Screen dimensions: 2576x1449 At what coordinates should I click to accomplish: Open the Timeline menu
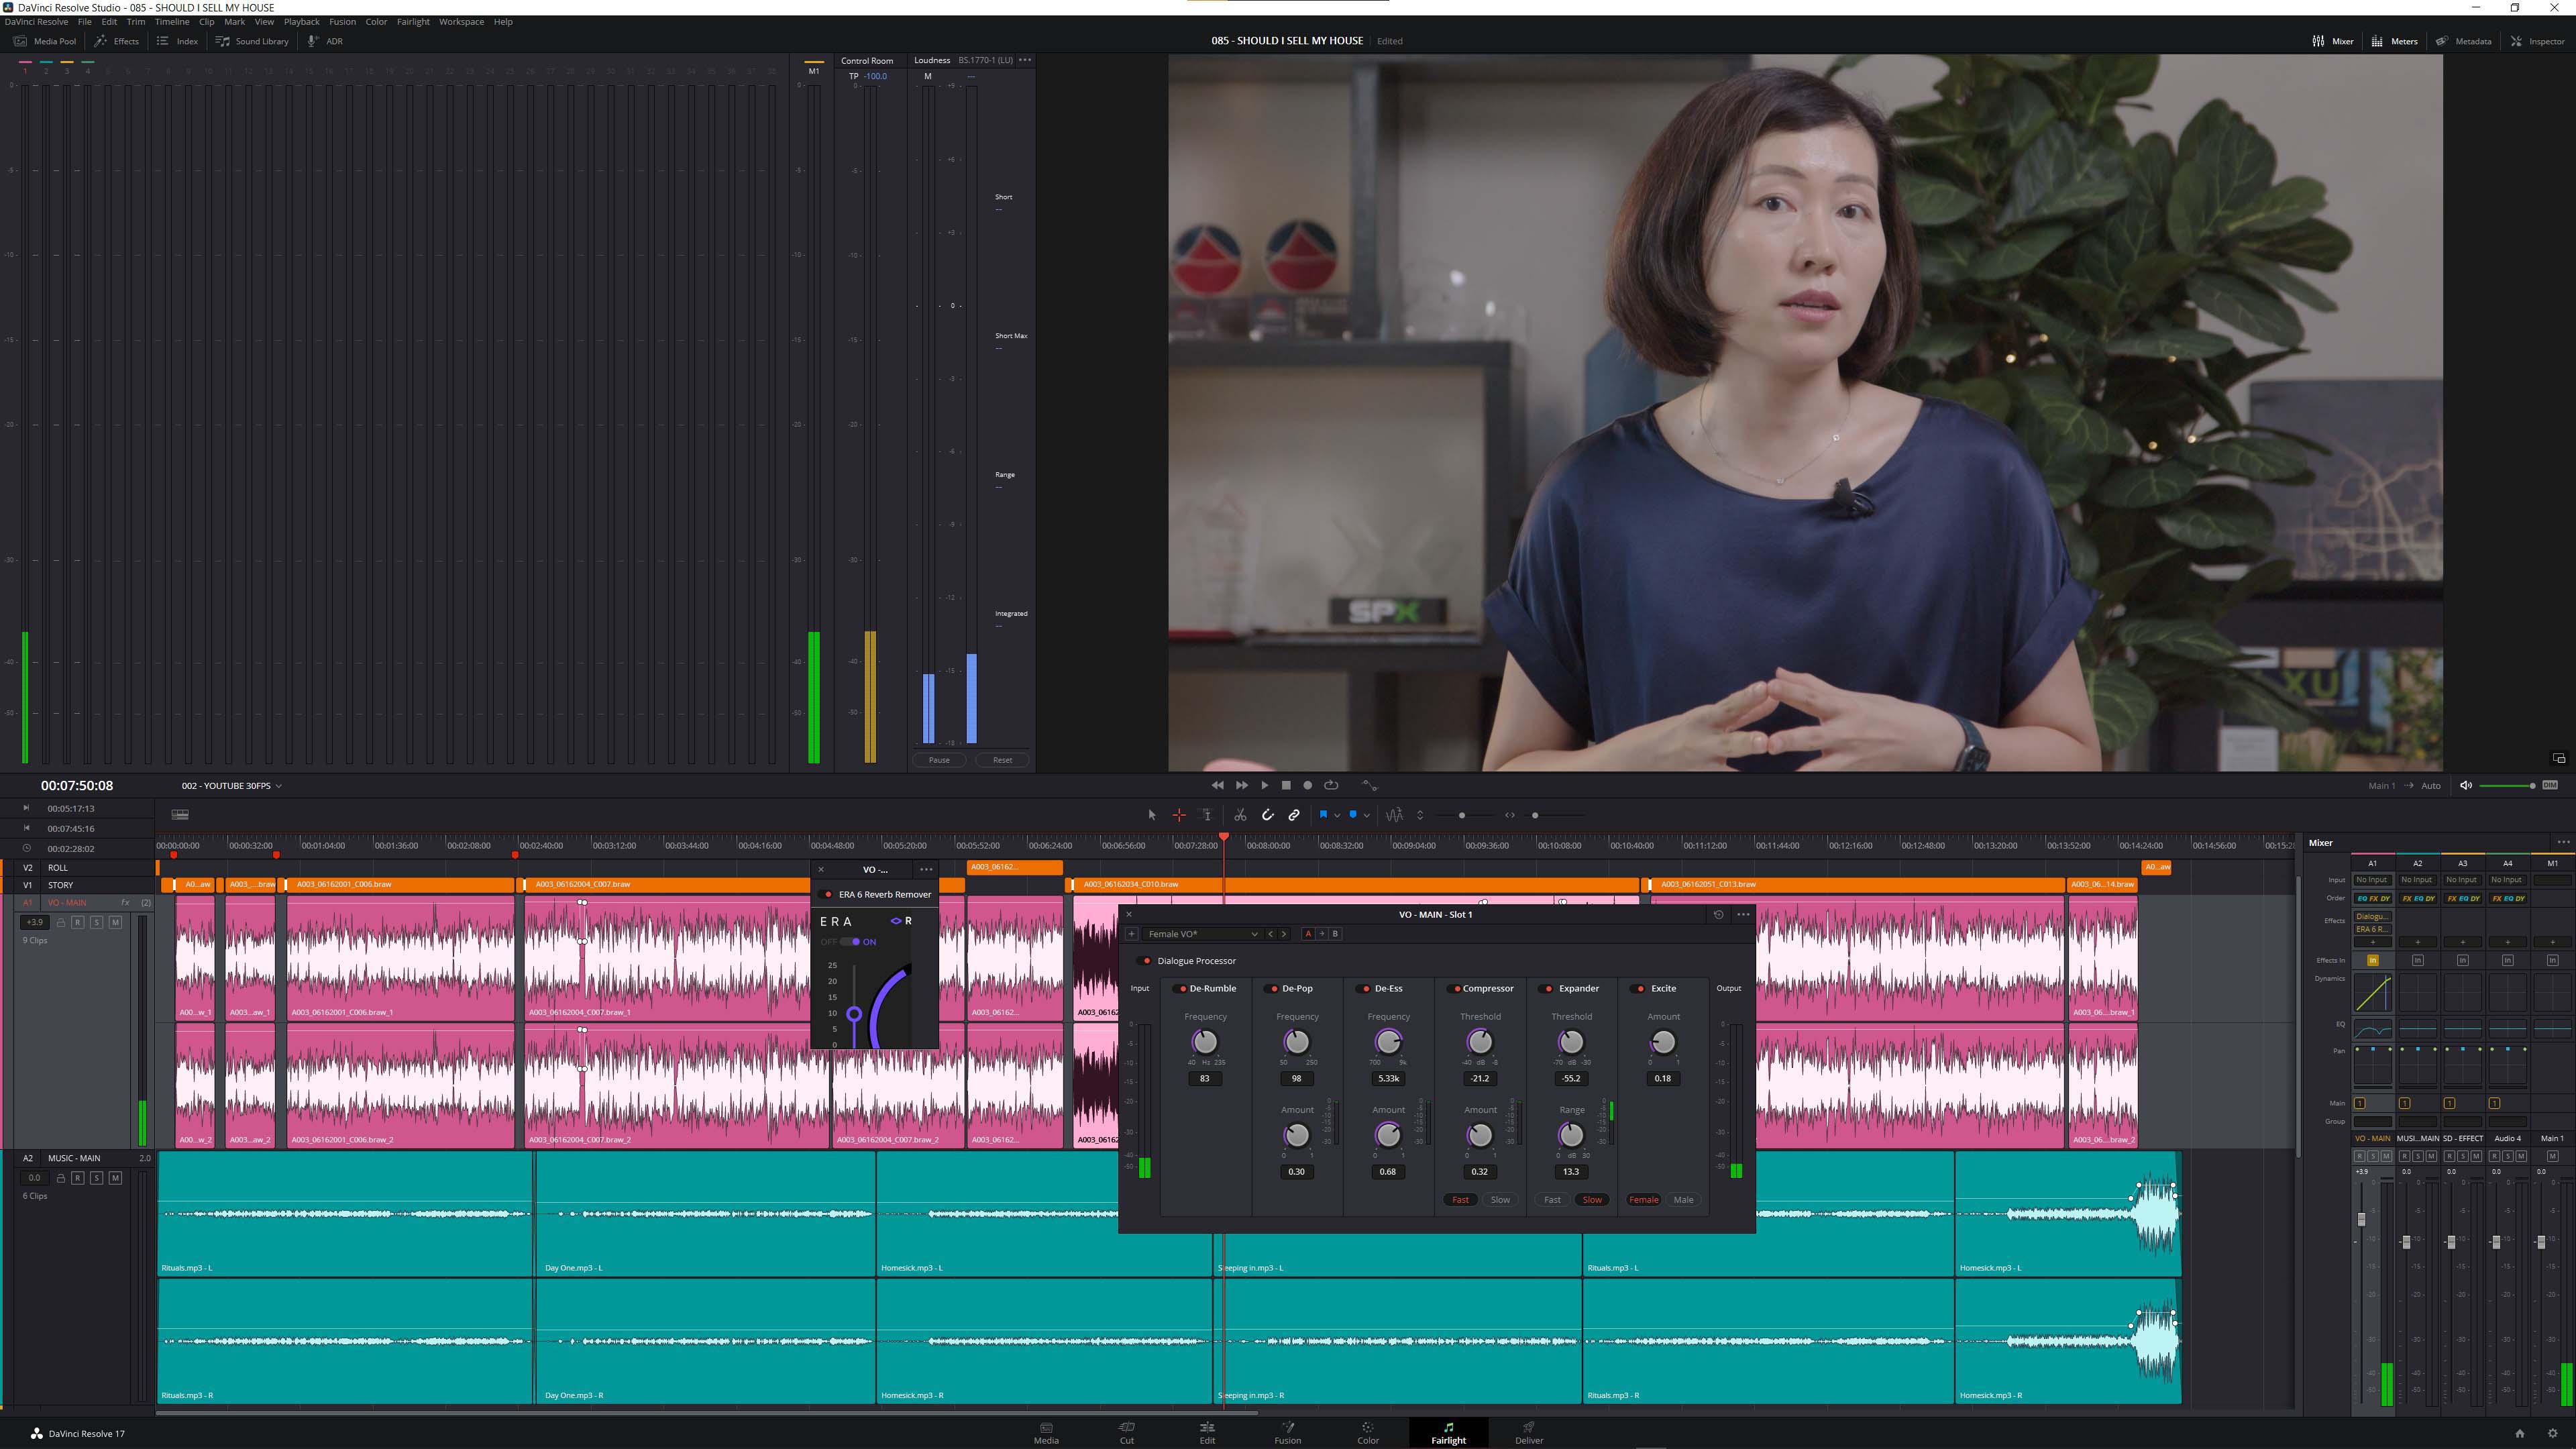[x=172, y=21]
